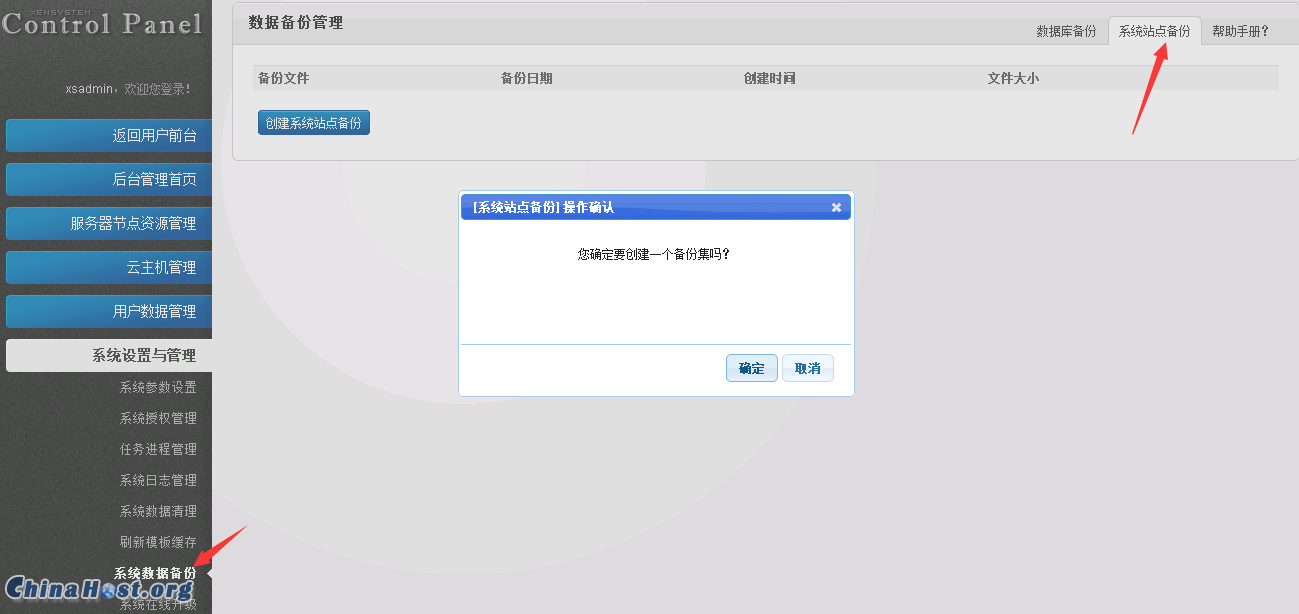
Task: Collapse the 系统设置与管理 section
Action: (x=109, y=356)
